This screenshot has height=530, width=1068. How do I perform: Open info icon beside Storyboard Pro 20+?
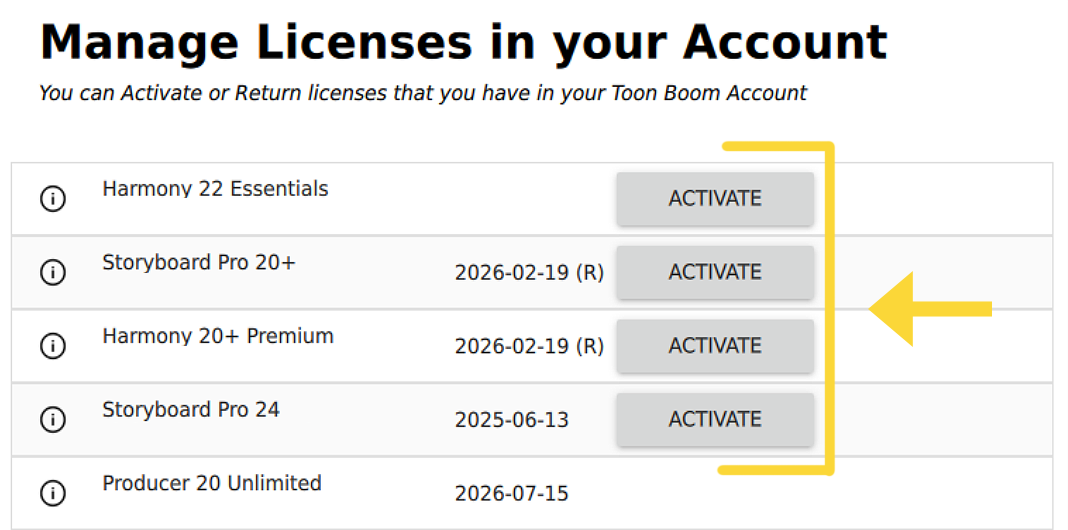52,272
